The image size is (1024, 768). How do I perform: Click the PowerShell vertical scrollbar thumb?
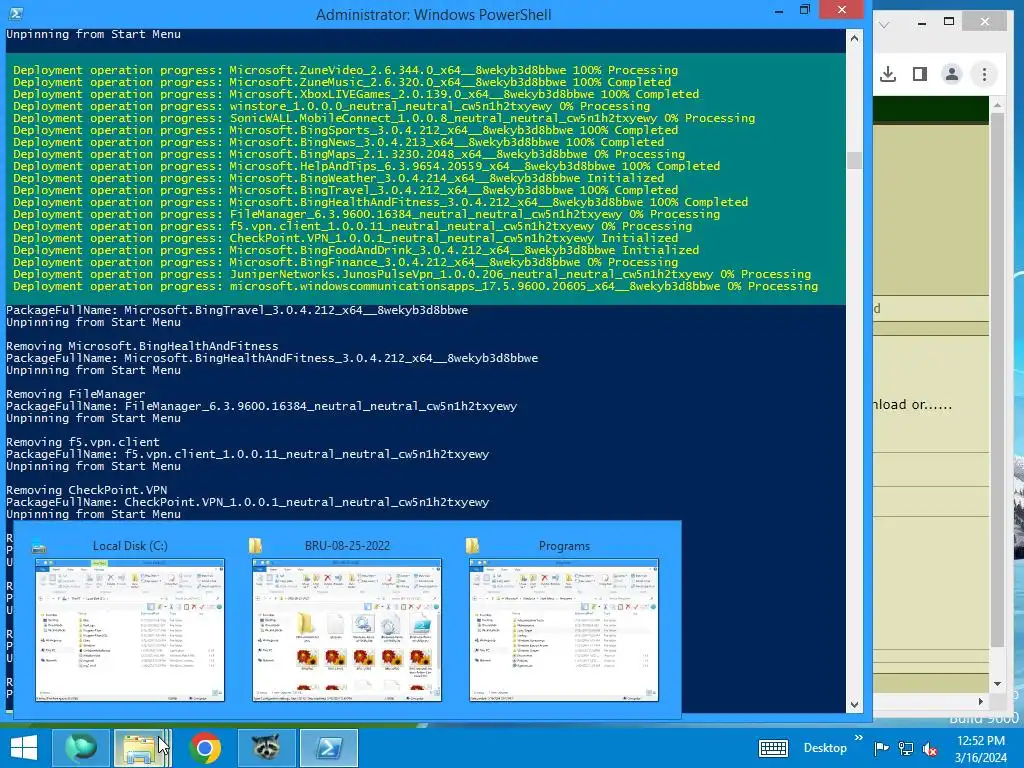coord(854,160)
